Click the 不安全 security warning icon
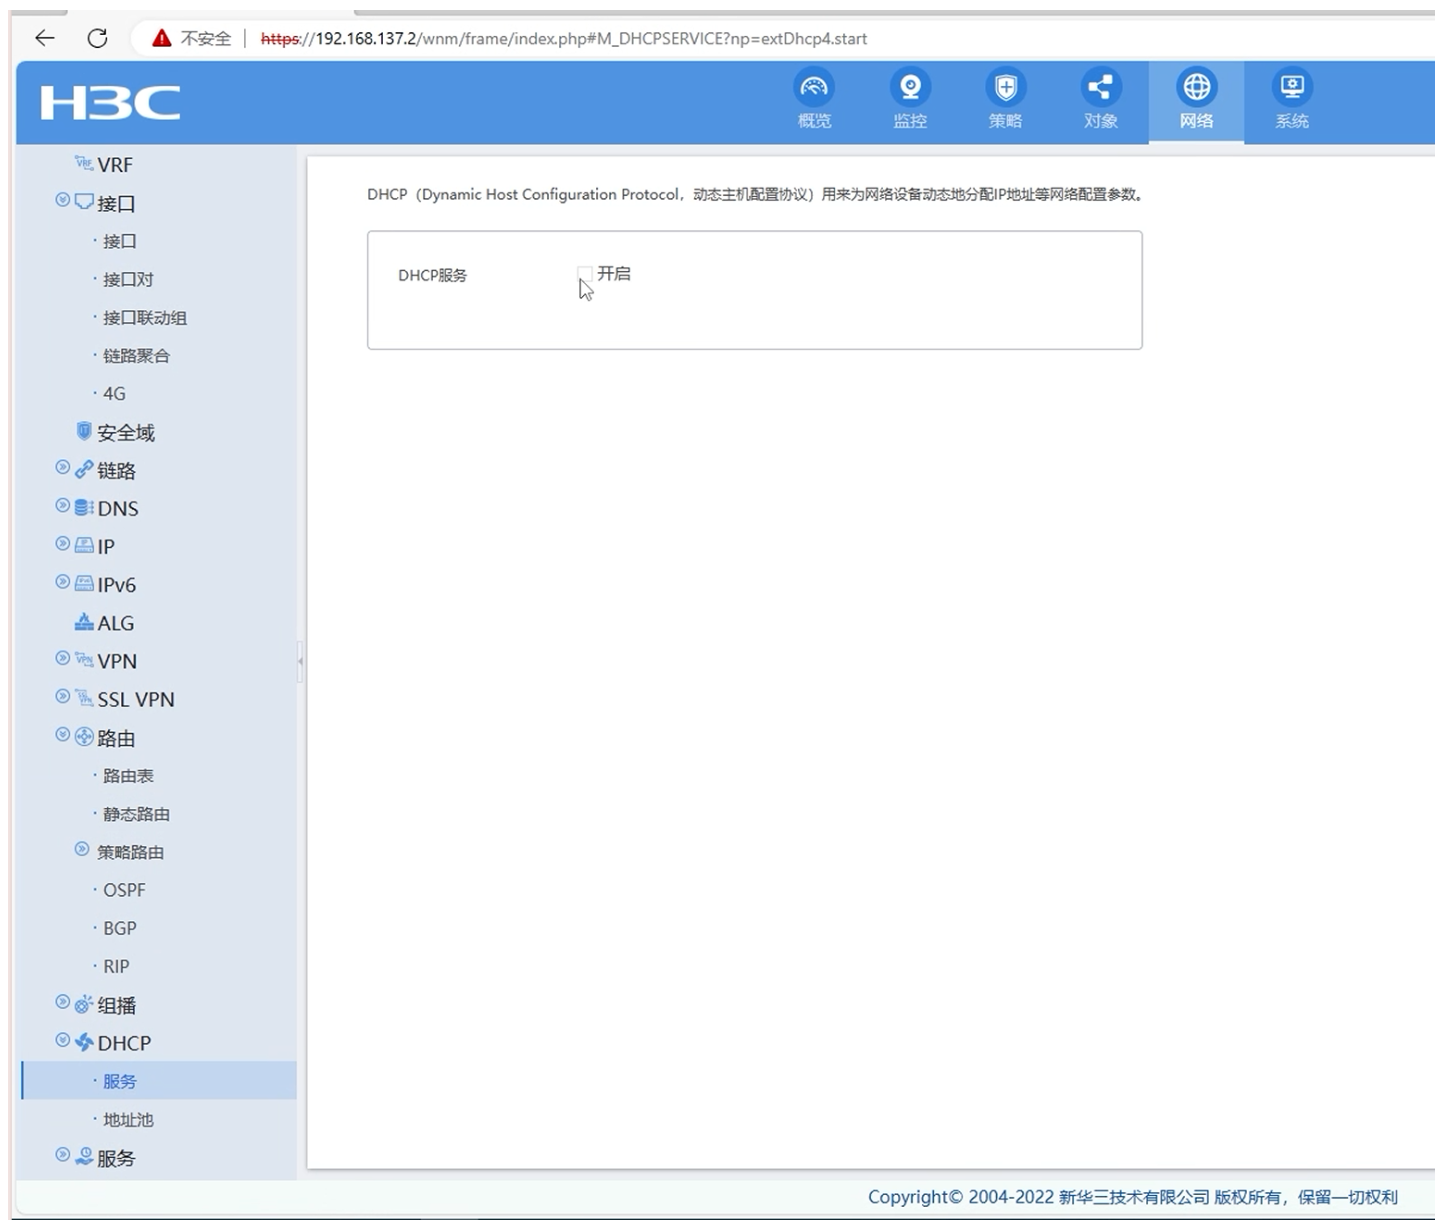 tap(162, 38)
